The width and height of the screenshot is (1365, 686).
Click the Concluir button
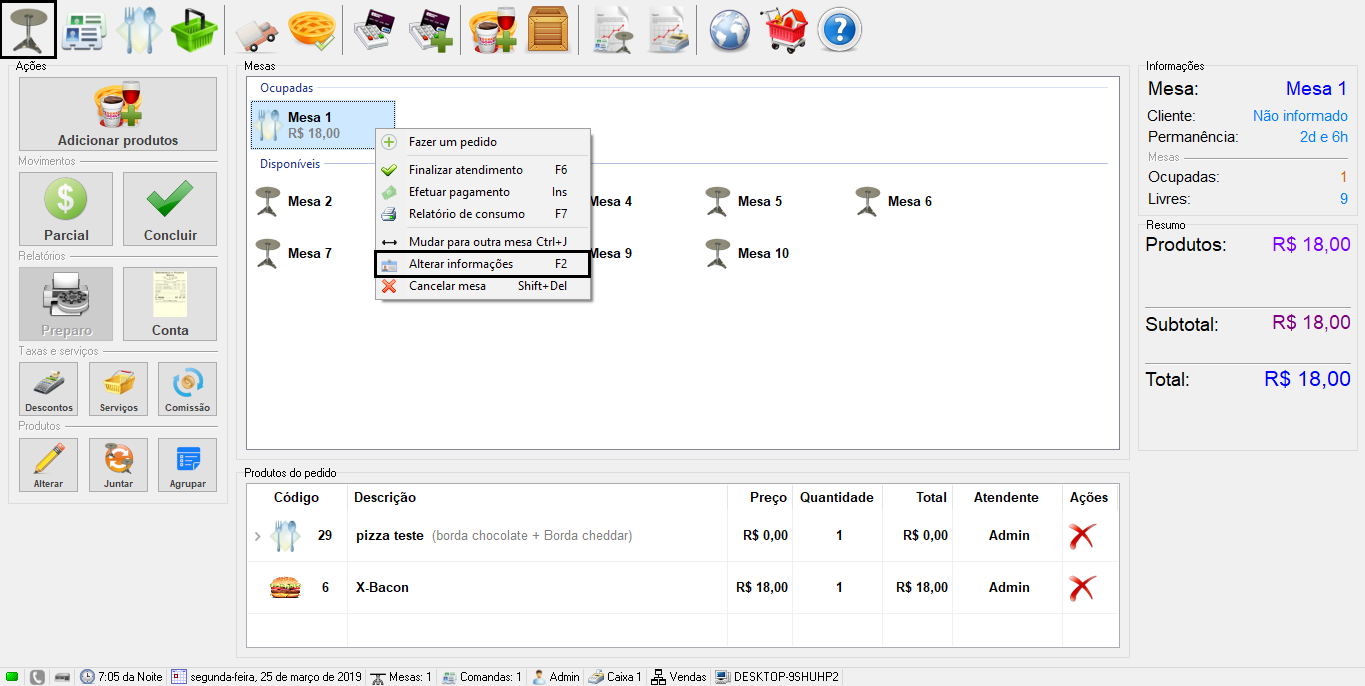(x=170, y=209)
